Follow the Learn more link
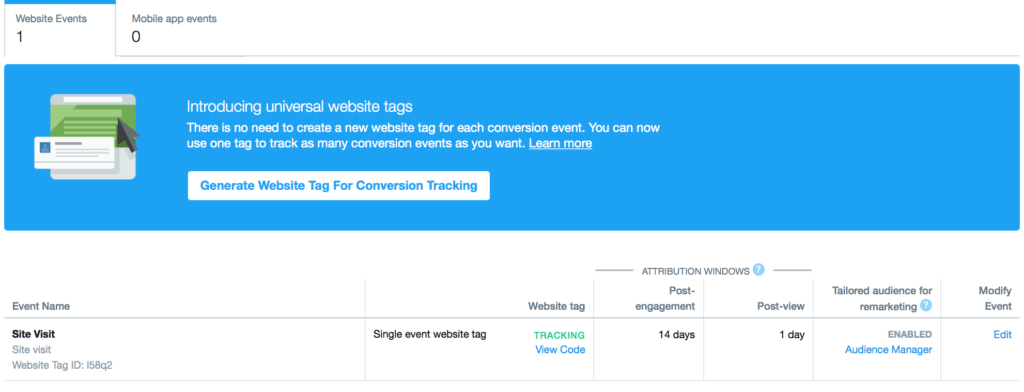Screen dimensions: 1024x392 click(x=560, y=143)
